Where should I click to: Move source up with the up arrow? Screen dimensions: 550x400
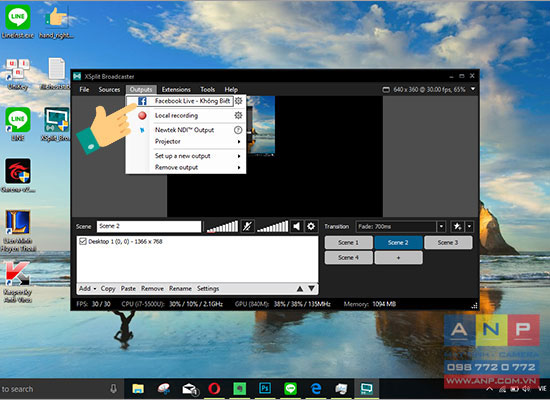[x=300, y=288]
